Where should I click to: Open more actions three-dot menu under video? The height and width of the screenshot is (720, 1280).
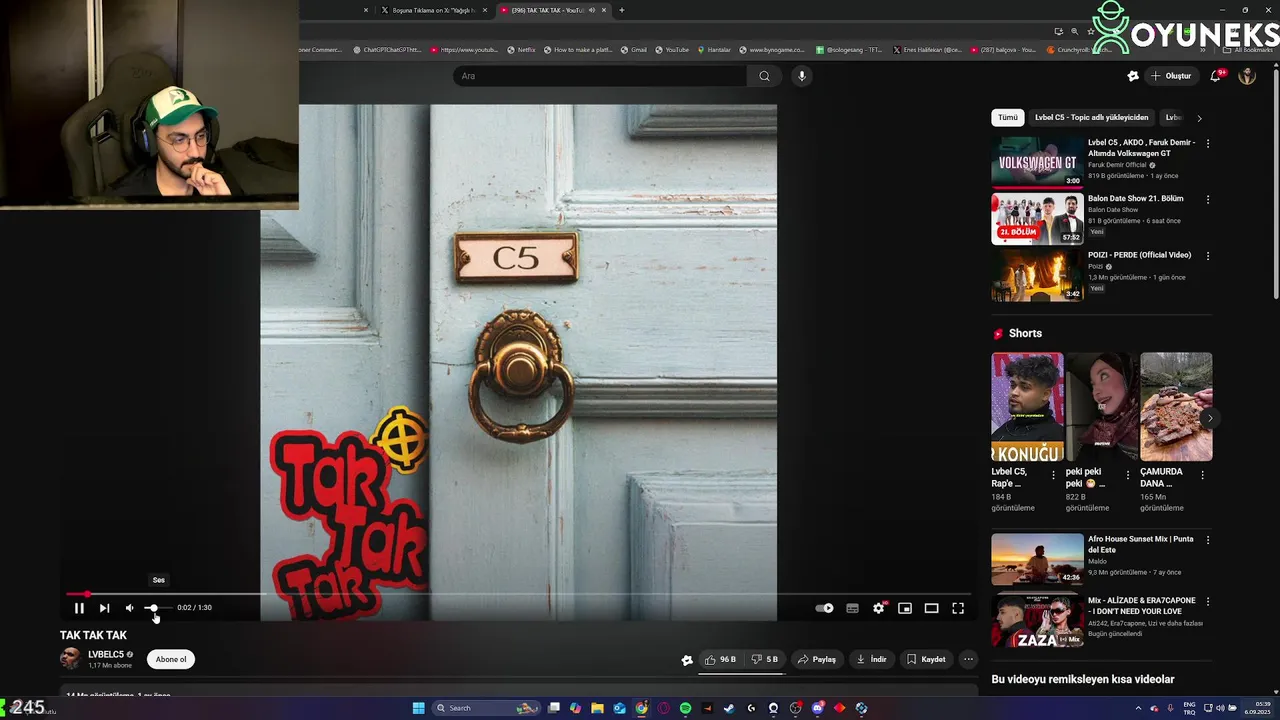(968, 660)
